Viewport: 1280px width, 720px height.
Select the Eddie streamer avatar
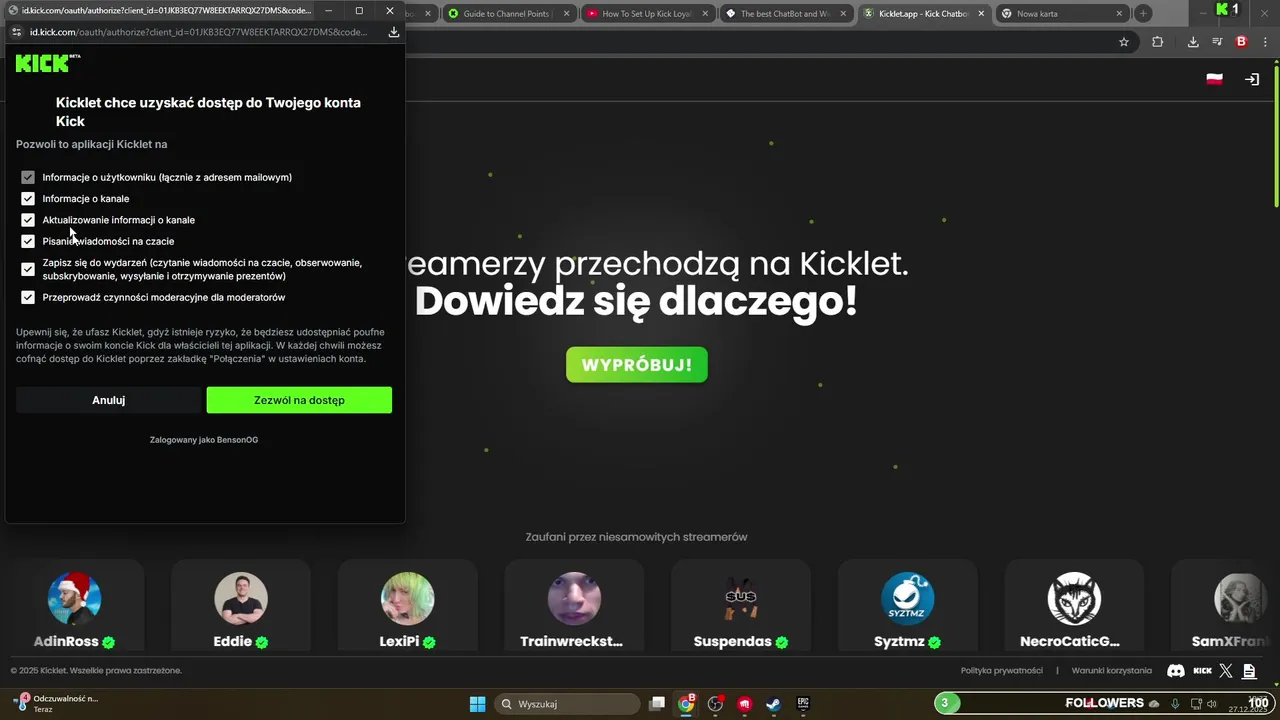pos(241,599)
